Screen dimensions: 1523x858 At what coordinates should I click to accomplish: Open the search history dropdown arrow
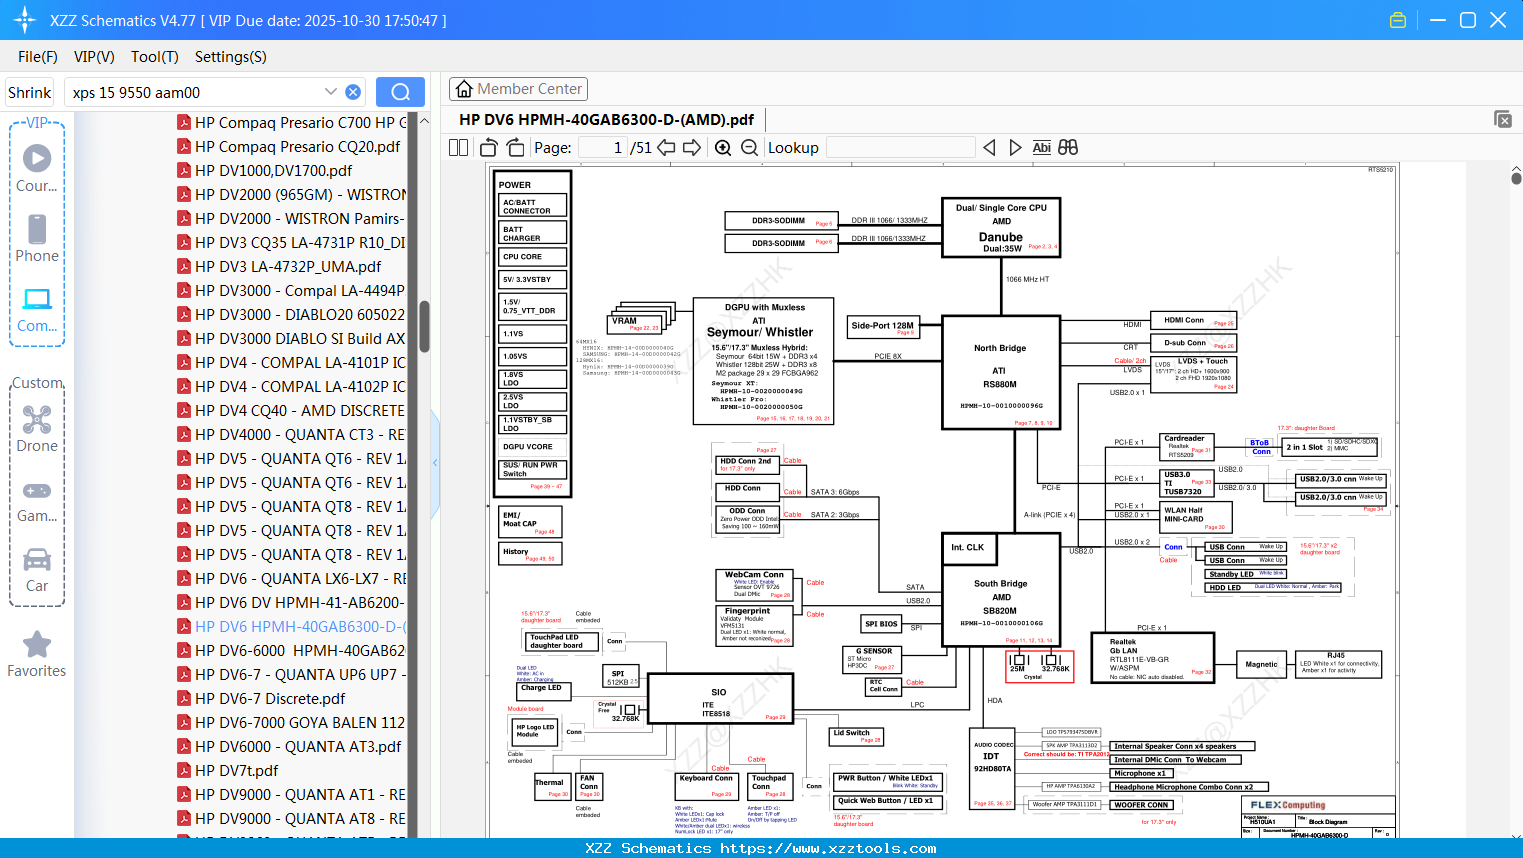(x=331, y=92)
